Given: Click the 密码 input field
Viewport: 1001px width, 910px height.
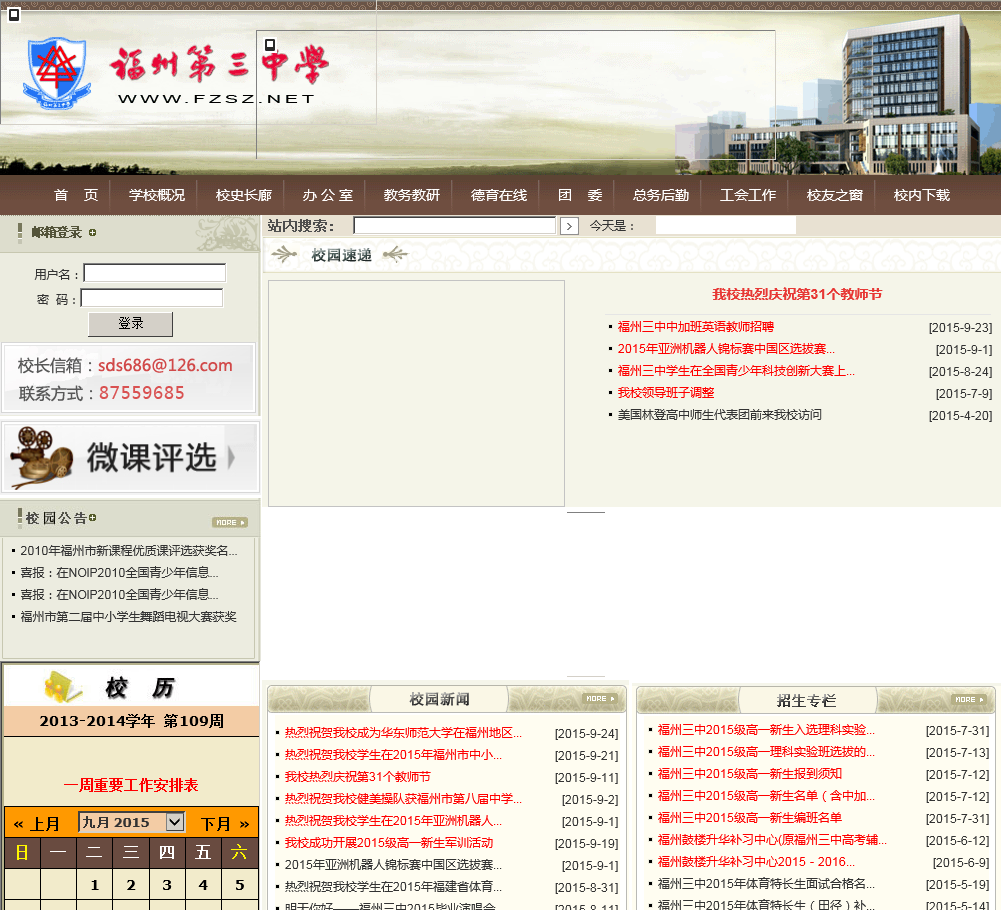Looking at the screenshot, I should 152,298.
